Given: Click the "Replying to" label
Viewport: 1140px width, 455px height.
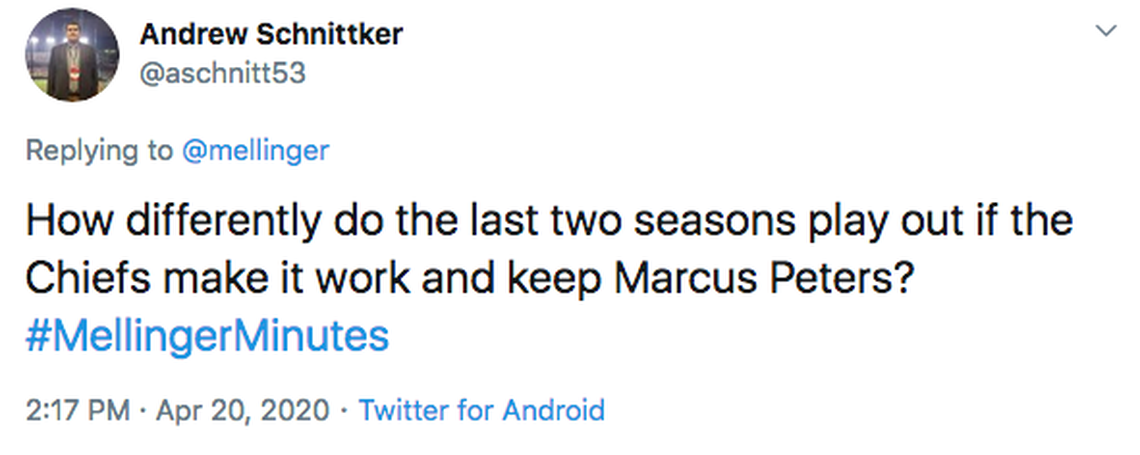Looking at the screenshot, I should 98,151.
